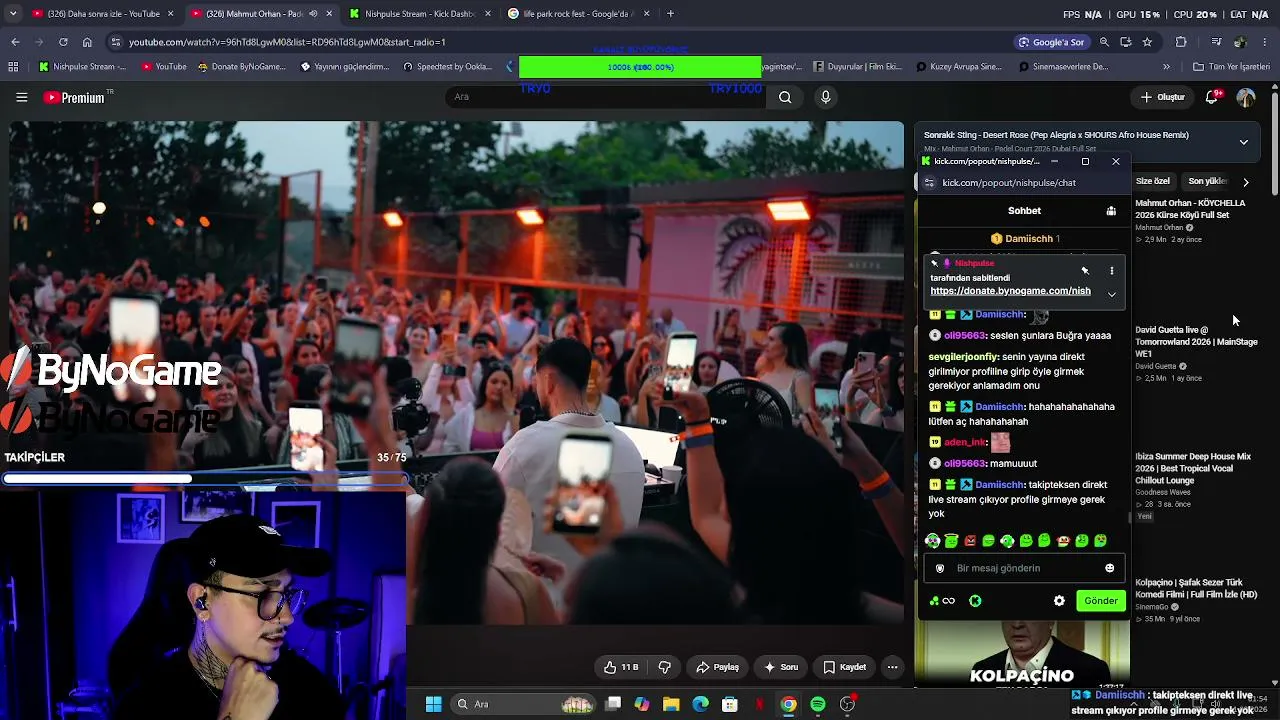Click the 'Soru' ask button
Viewport: 1280px width, 720px height.
[780, 667]
